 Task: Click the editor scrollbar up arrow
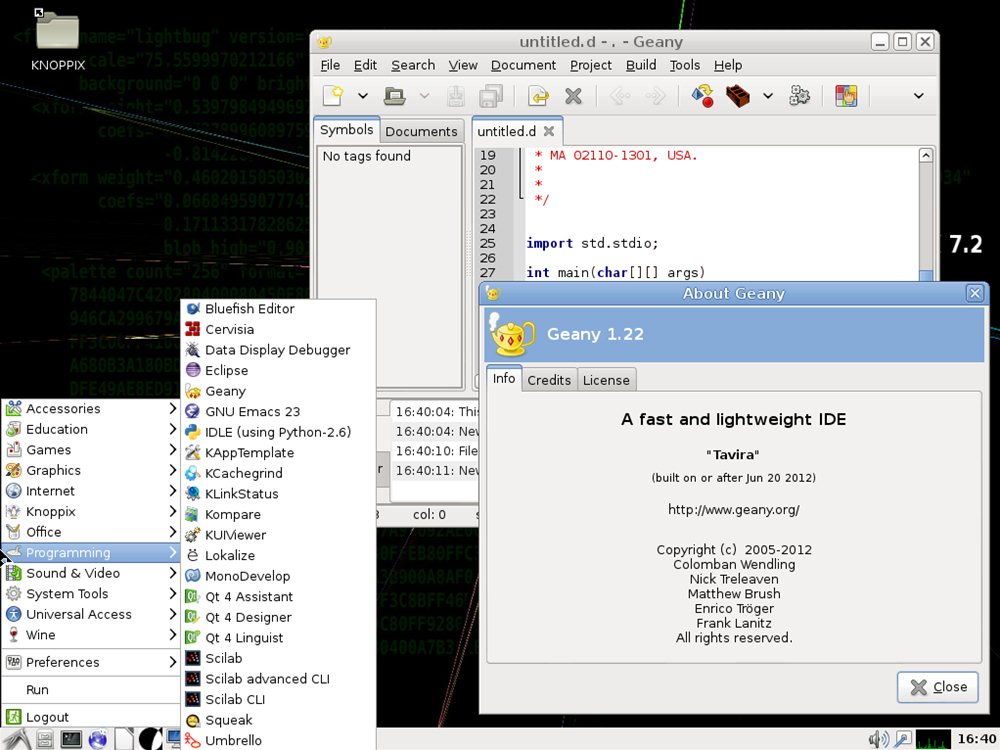[925, 155]
